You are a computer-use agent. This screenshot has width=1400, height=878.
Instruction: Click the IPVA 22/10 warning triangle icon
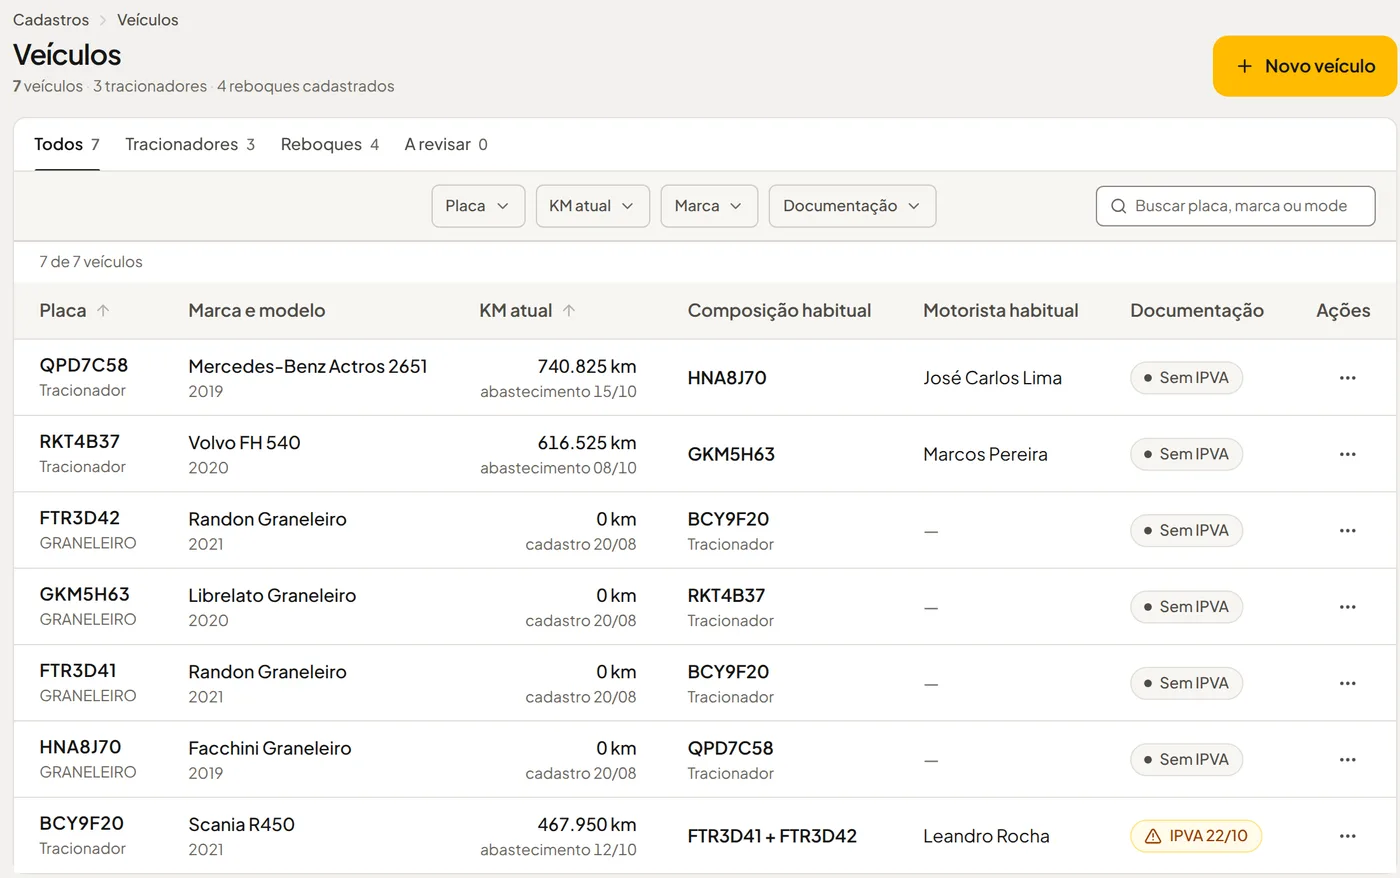(1152, 836)
